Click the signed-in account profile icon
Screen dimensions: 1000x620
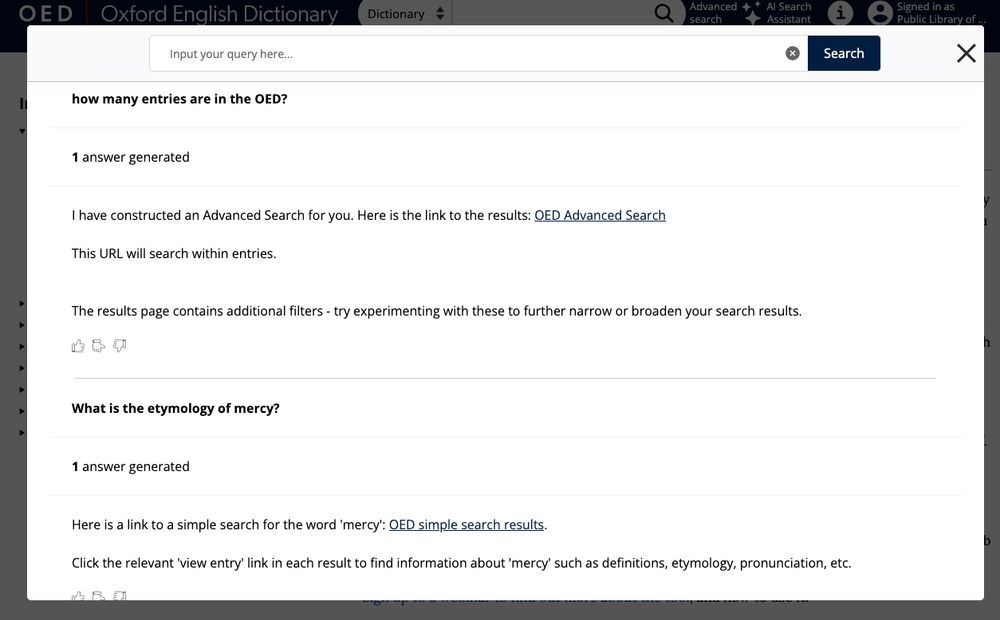point(879,13)
